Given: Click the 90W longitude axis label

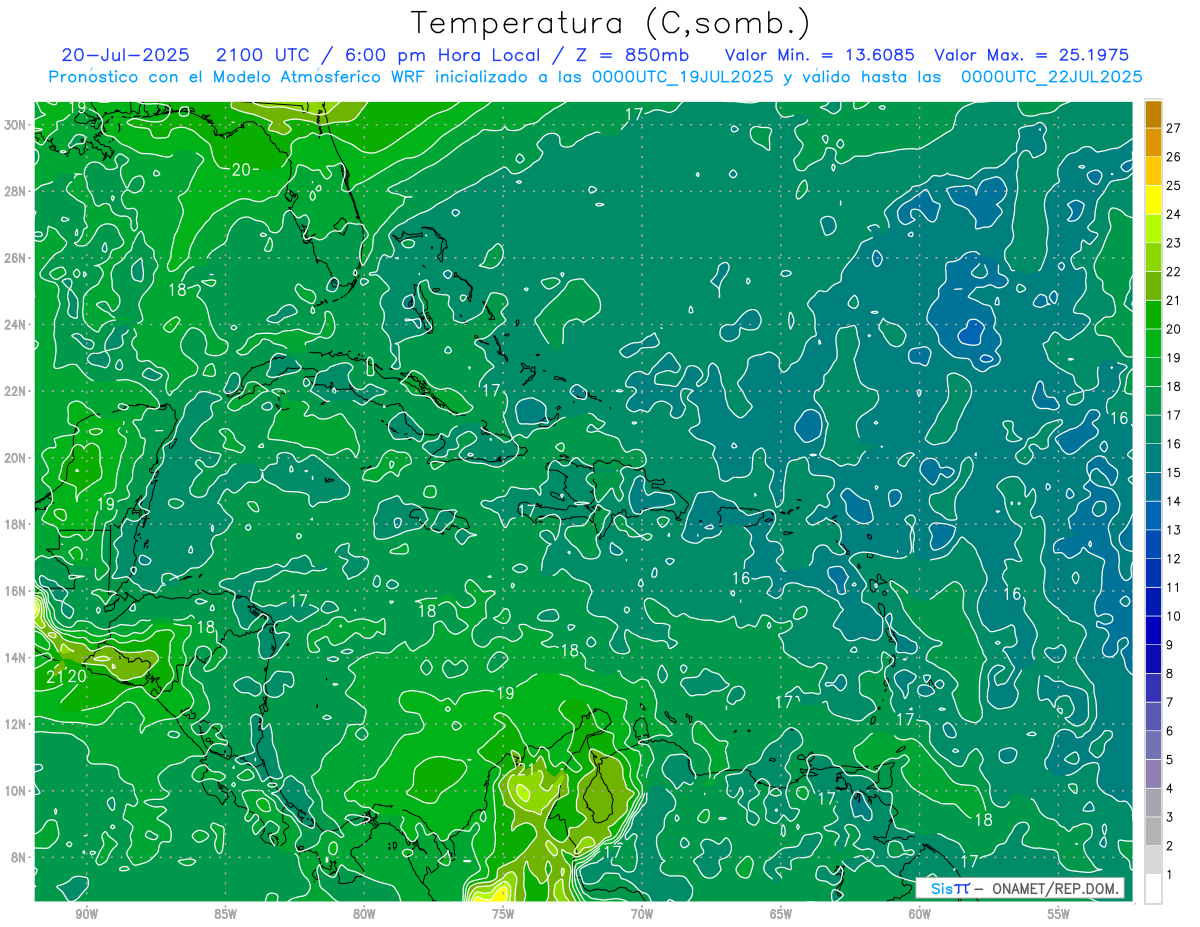Looking at the screenshot, I should 86,914.
